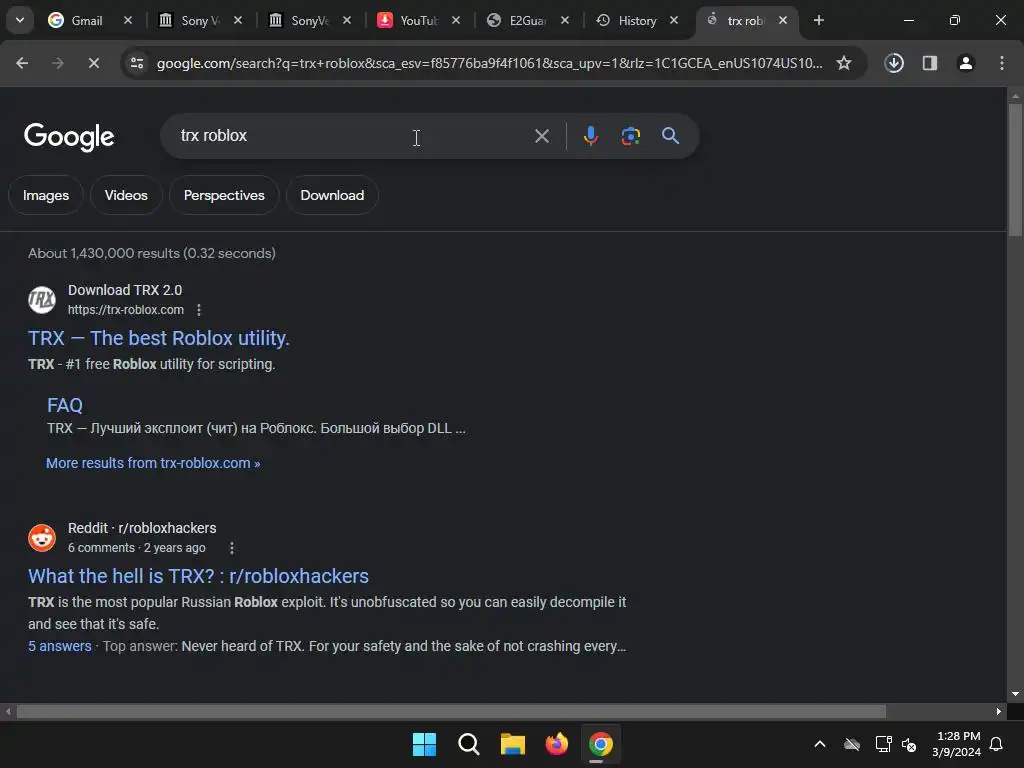Open Windows taskbar search

coord(468,744)
